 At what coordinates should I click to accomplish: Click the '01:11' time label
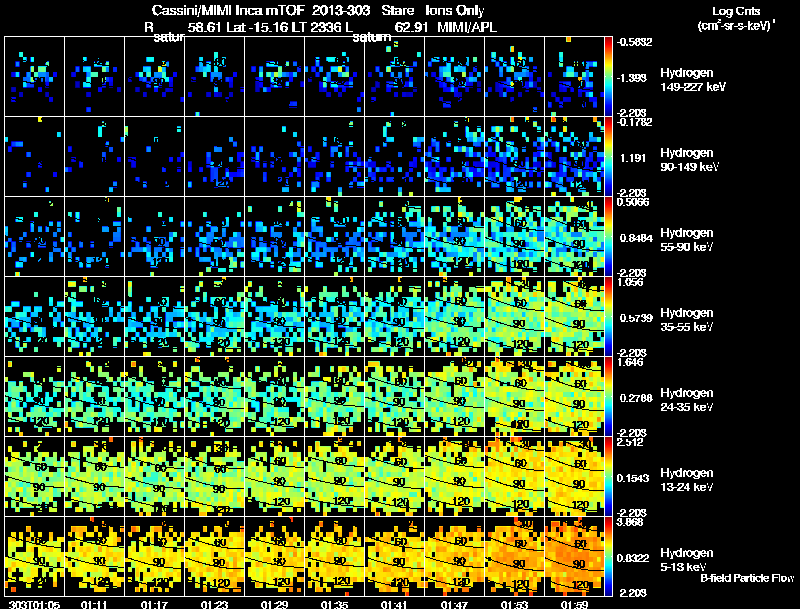click(x=94, y=604)
